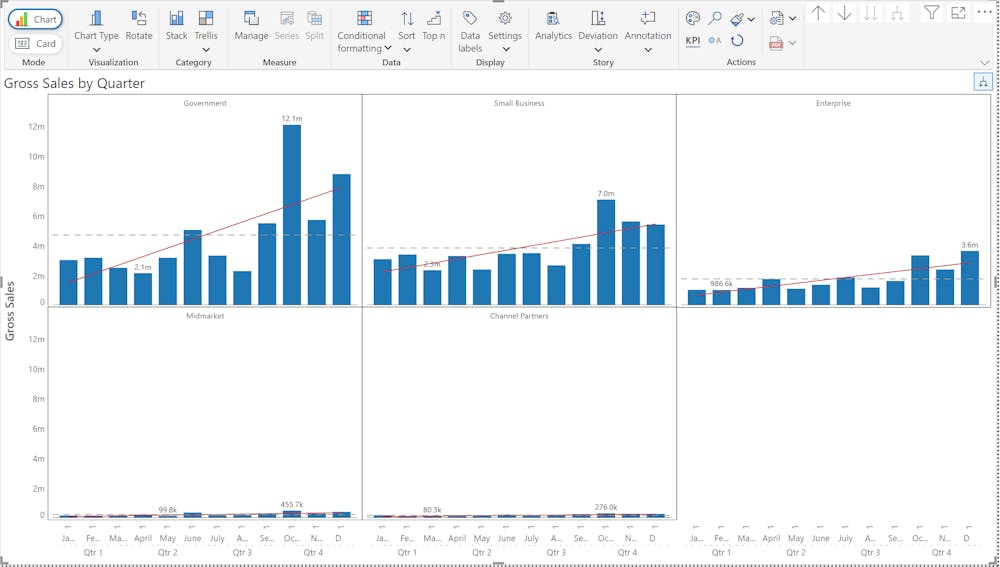Switch to Chart mode
The height and width of the screenshot is (567, 1000).
click(35, 19)
